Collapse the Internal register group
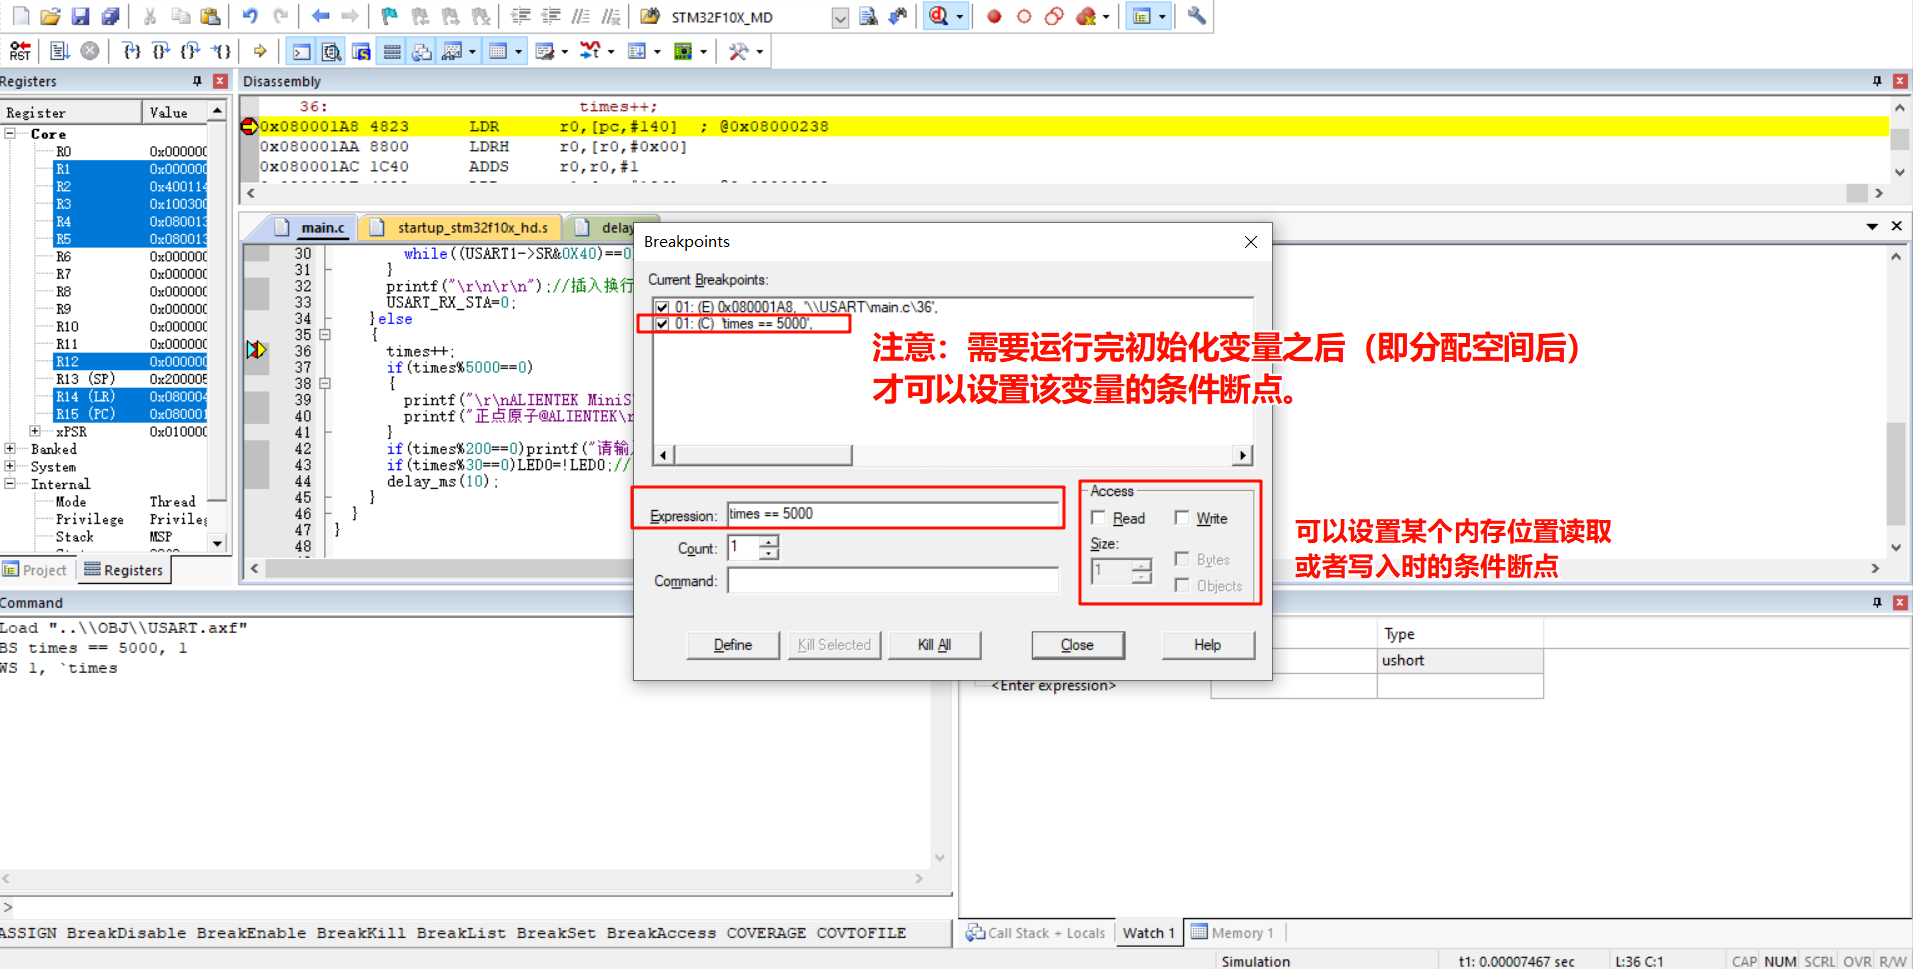Image resolution: width=1913 pixels, height=969 pixels. tap(10, 484)
